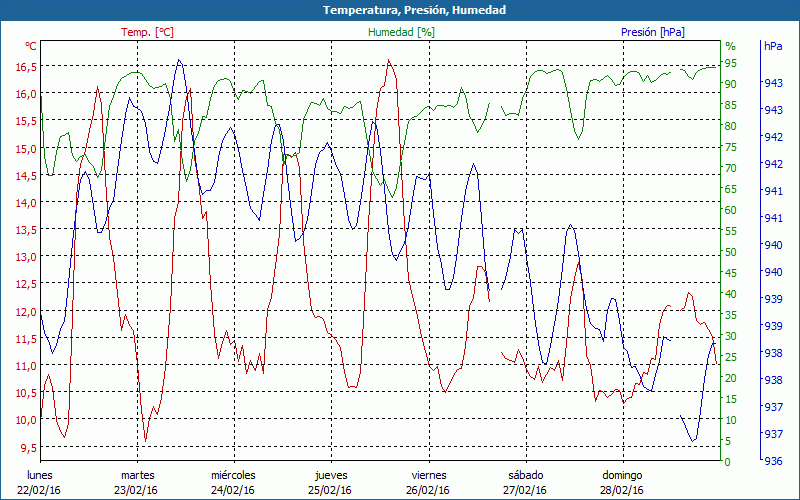Click the °C unit label on left axis

tap(31, 46)
